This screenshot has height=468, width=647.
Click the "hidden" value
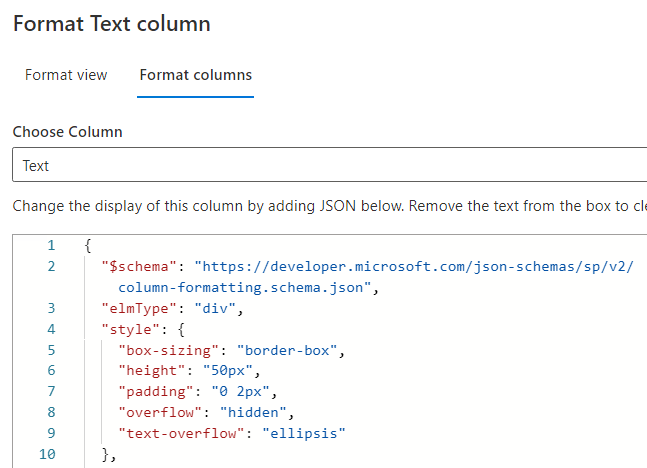click(253, 412)
